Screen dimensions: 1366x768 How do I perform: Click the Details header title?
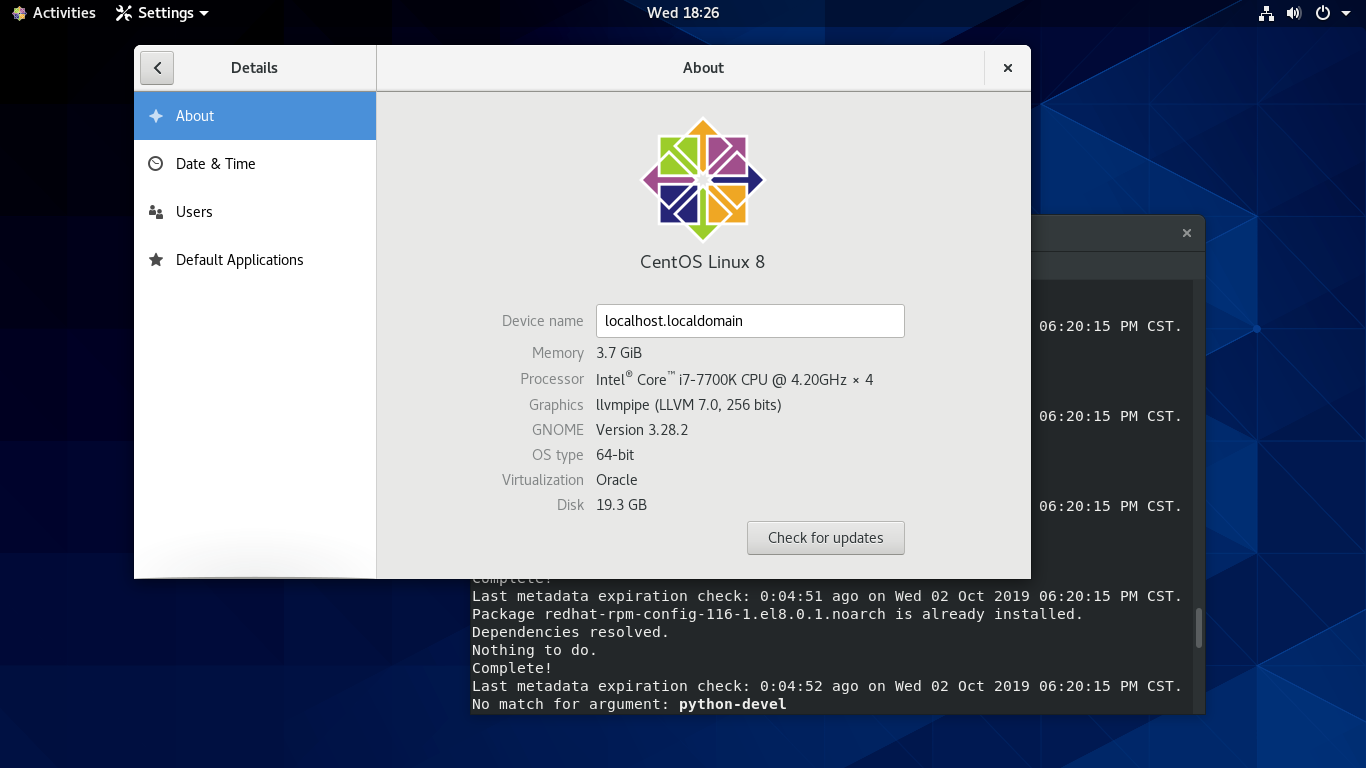pos(254,68)
